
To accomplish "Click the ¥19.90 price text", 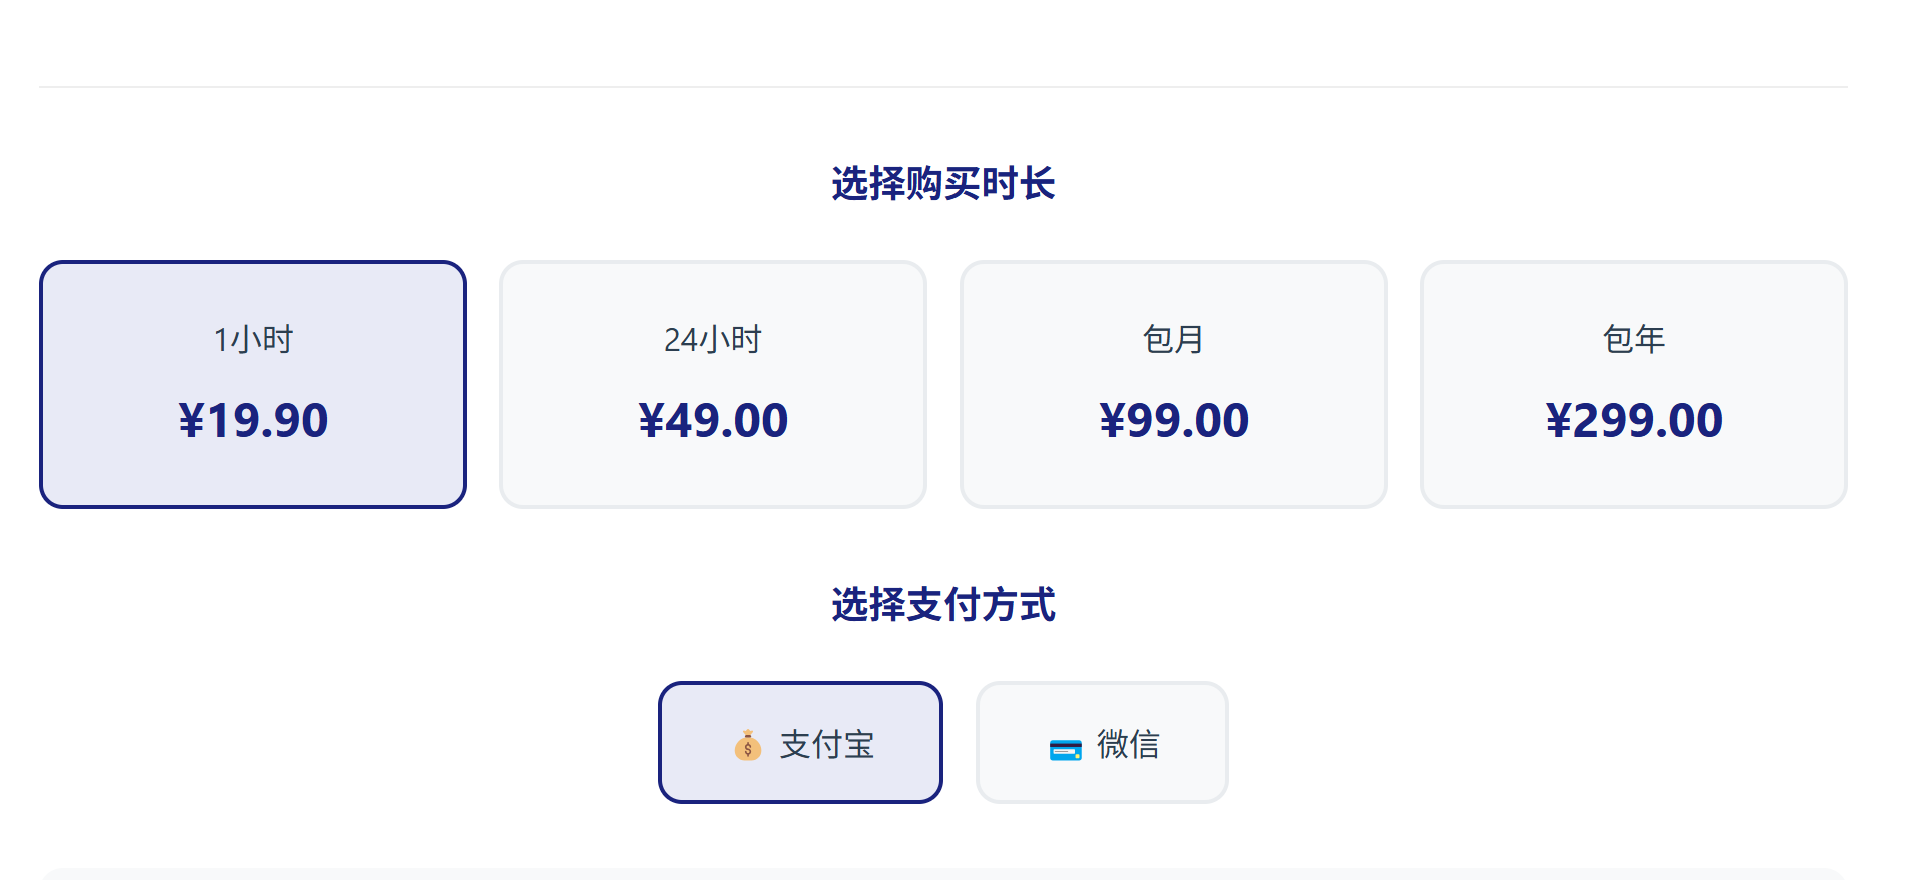I will [252, 420].
